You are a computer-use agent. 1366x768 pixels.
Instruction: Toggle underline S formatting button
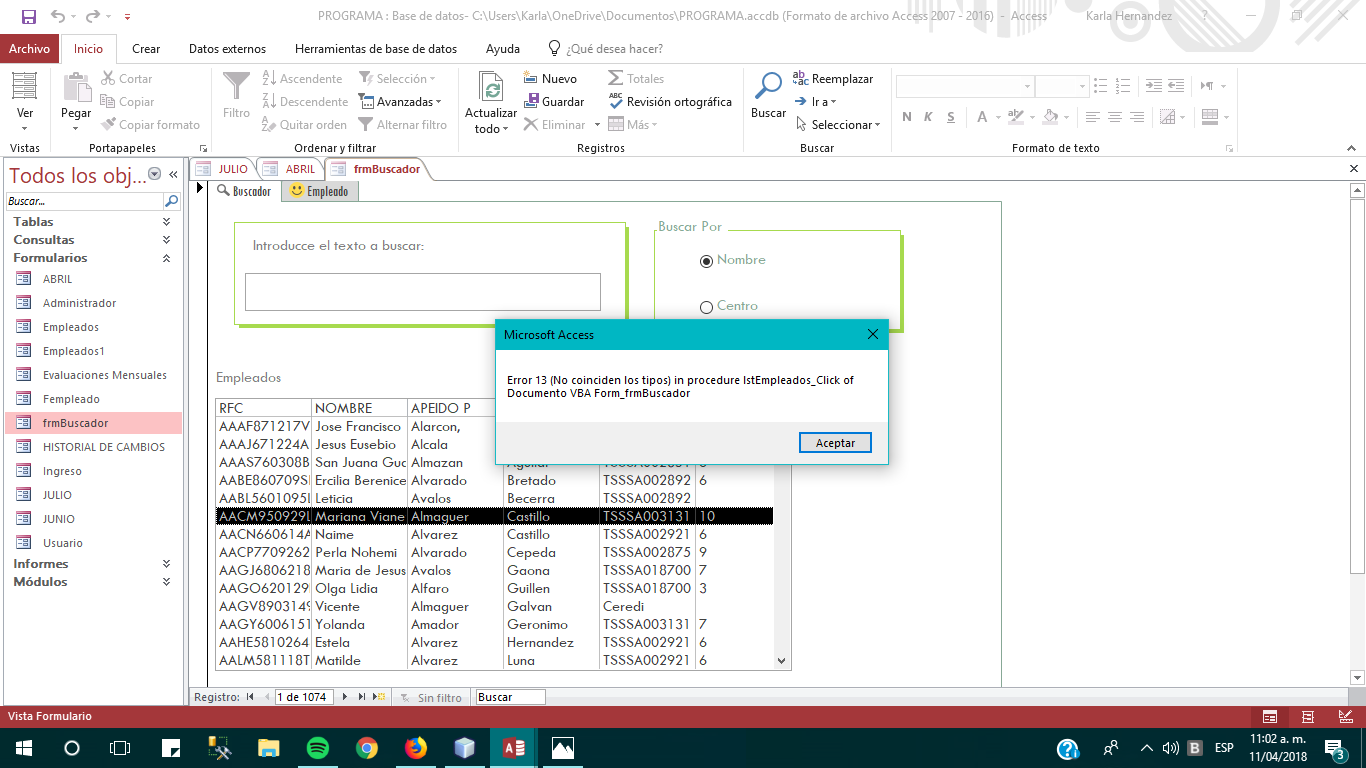(x=950, y=117)
